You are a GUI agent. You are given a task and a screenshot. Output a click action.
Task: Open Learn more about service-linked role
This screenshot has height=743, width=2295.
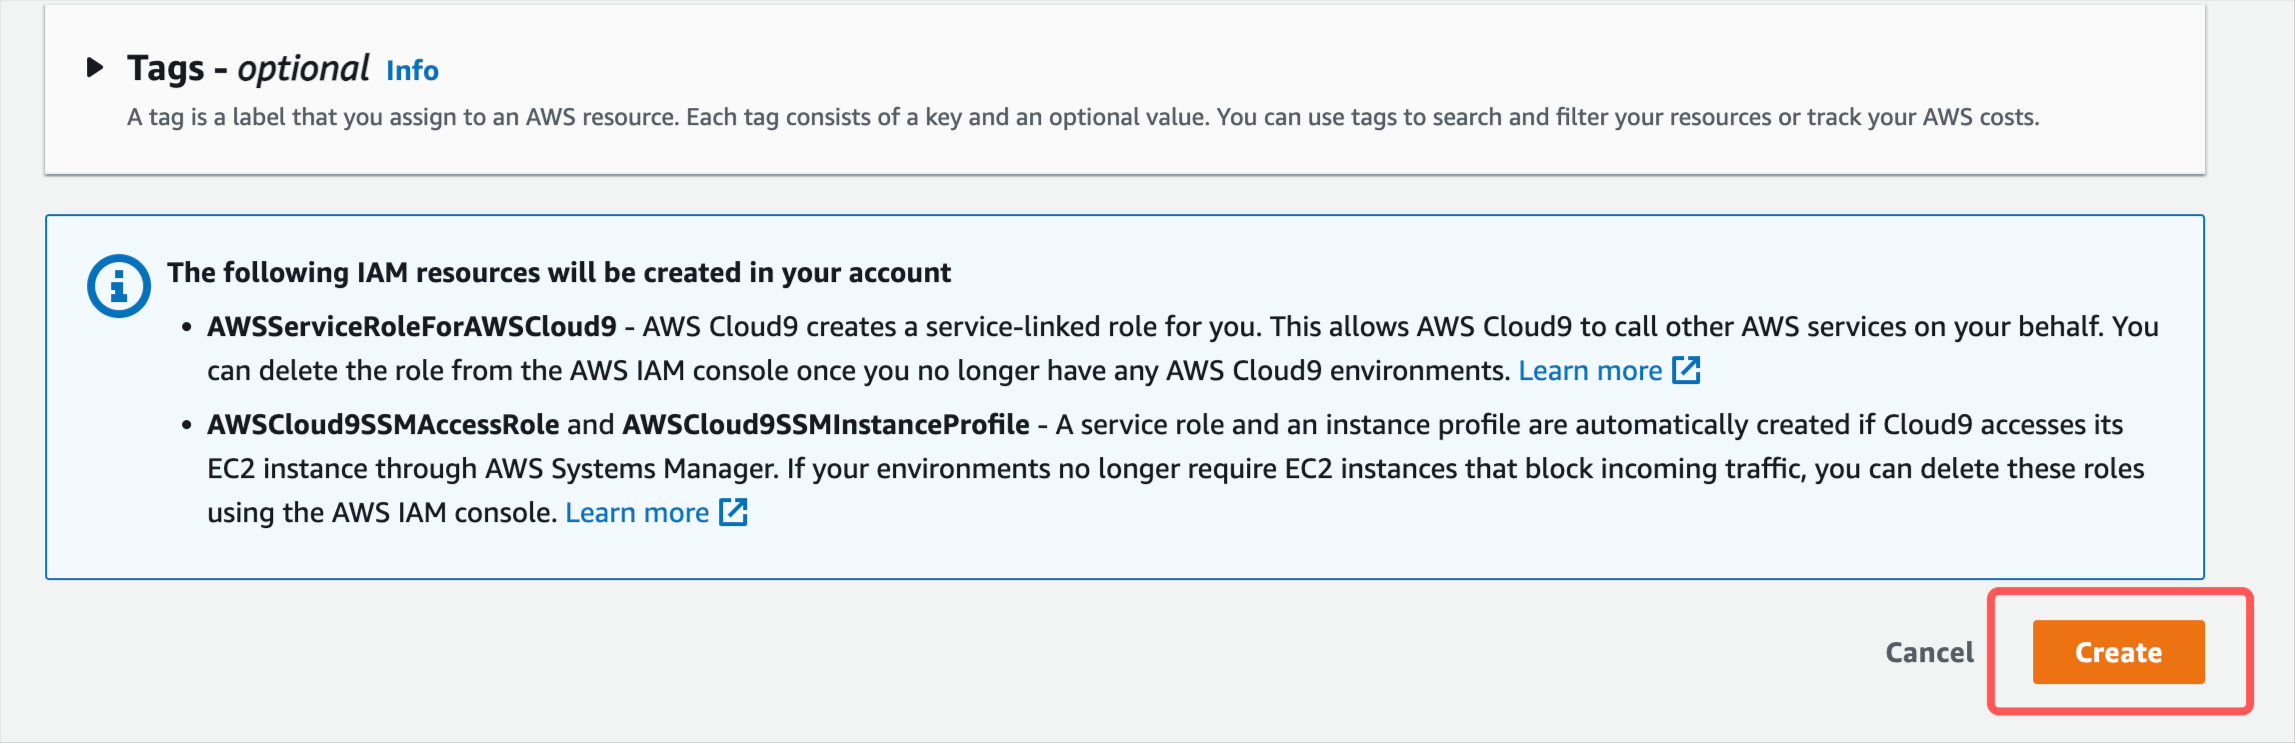1590,371
